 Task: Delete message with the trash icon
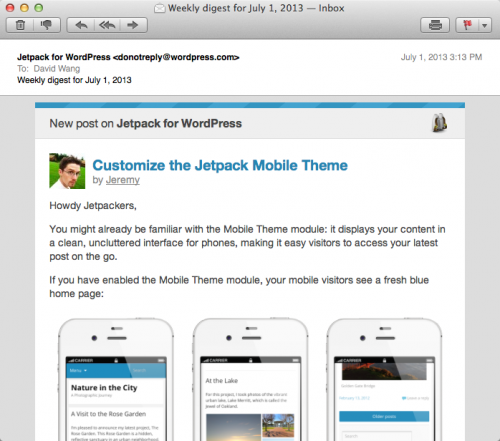20,25
